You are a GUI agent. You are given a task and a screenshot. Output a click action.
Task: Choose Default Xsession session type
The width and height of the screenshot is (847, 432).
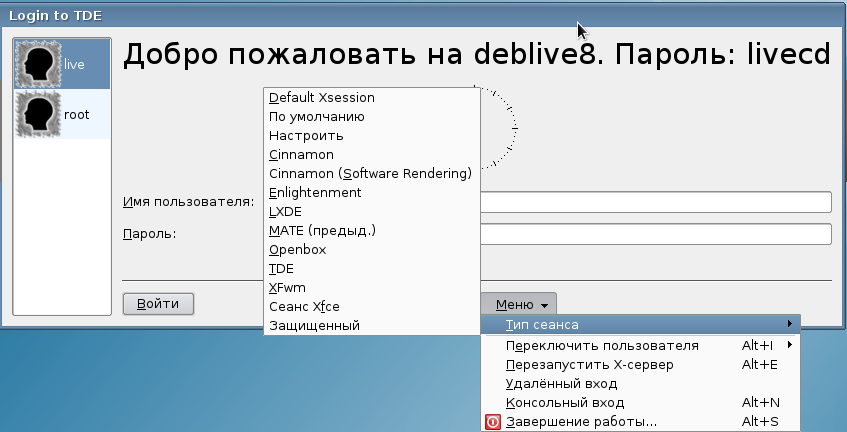372,98
